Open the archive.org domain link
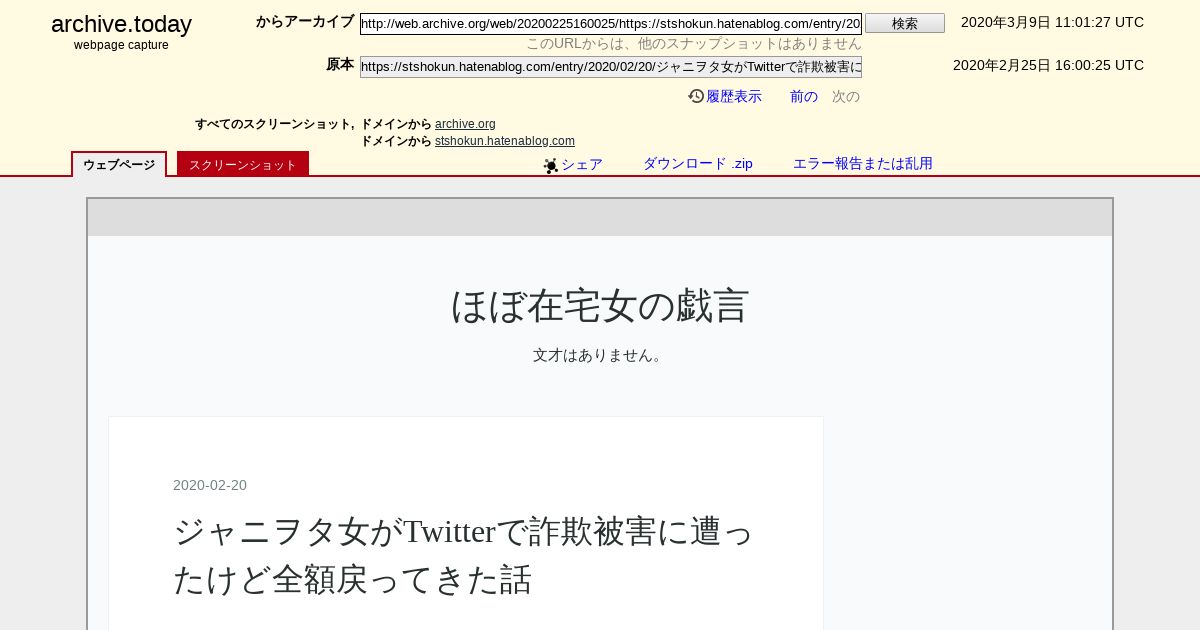 (x=465, y=124)
